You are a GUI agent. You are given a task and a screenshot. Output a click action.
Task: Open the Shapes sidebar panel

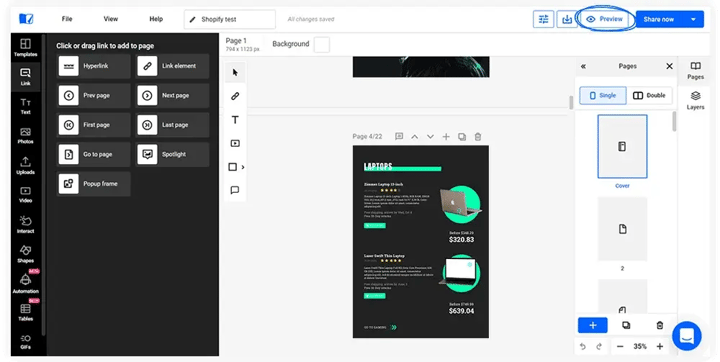(26, 254)
